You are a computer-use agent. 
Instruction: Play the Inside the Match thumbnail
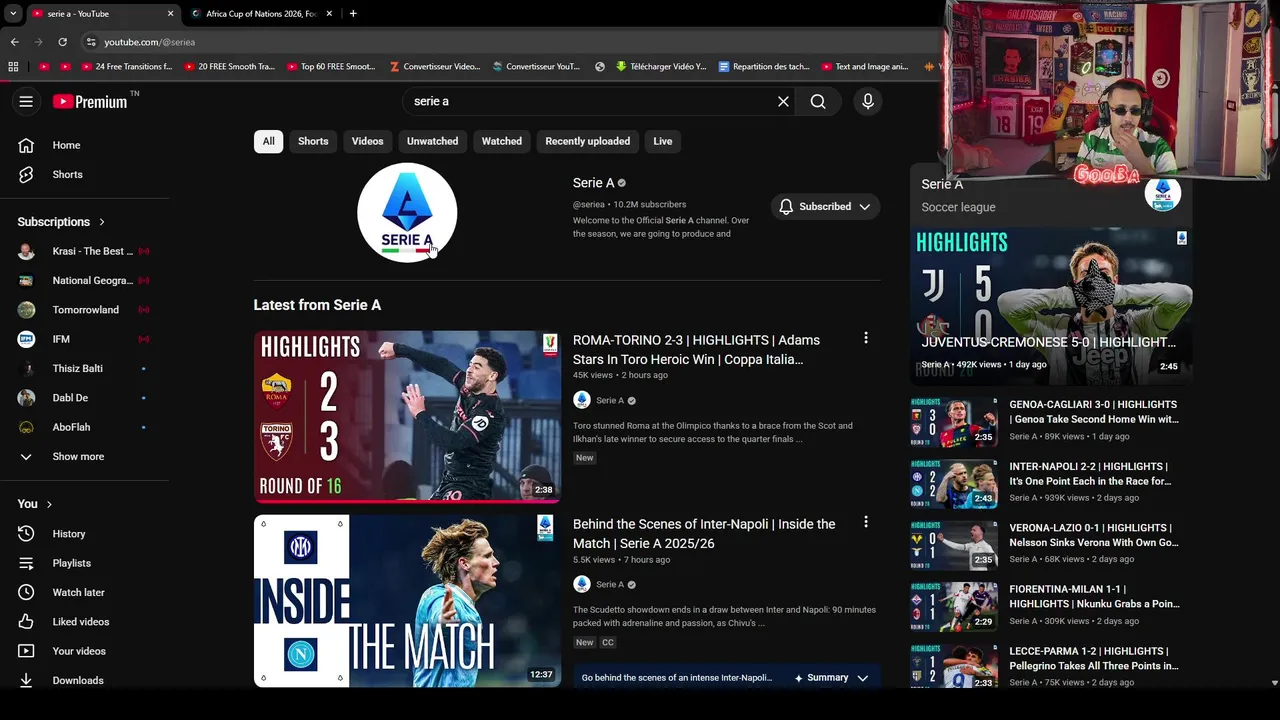(407, 601)
